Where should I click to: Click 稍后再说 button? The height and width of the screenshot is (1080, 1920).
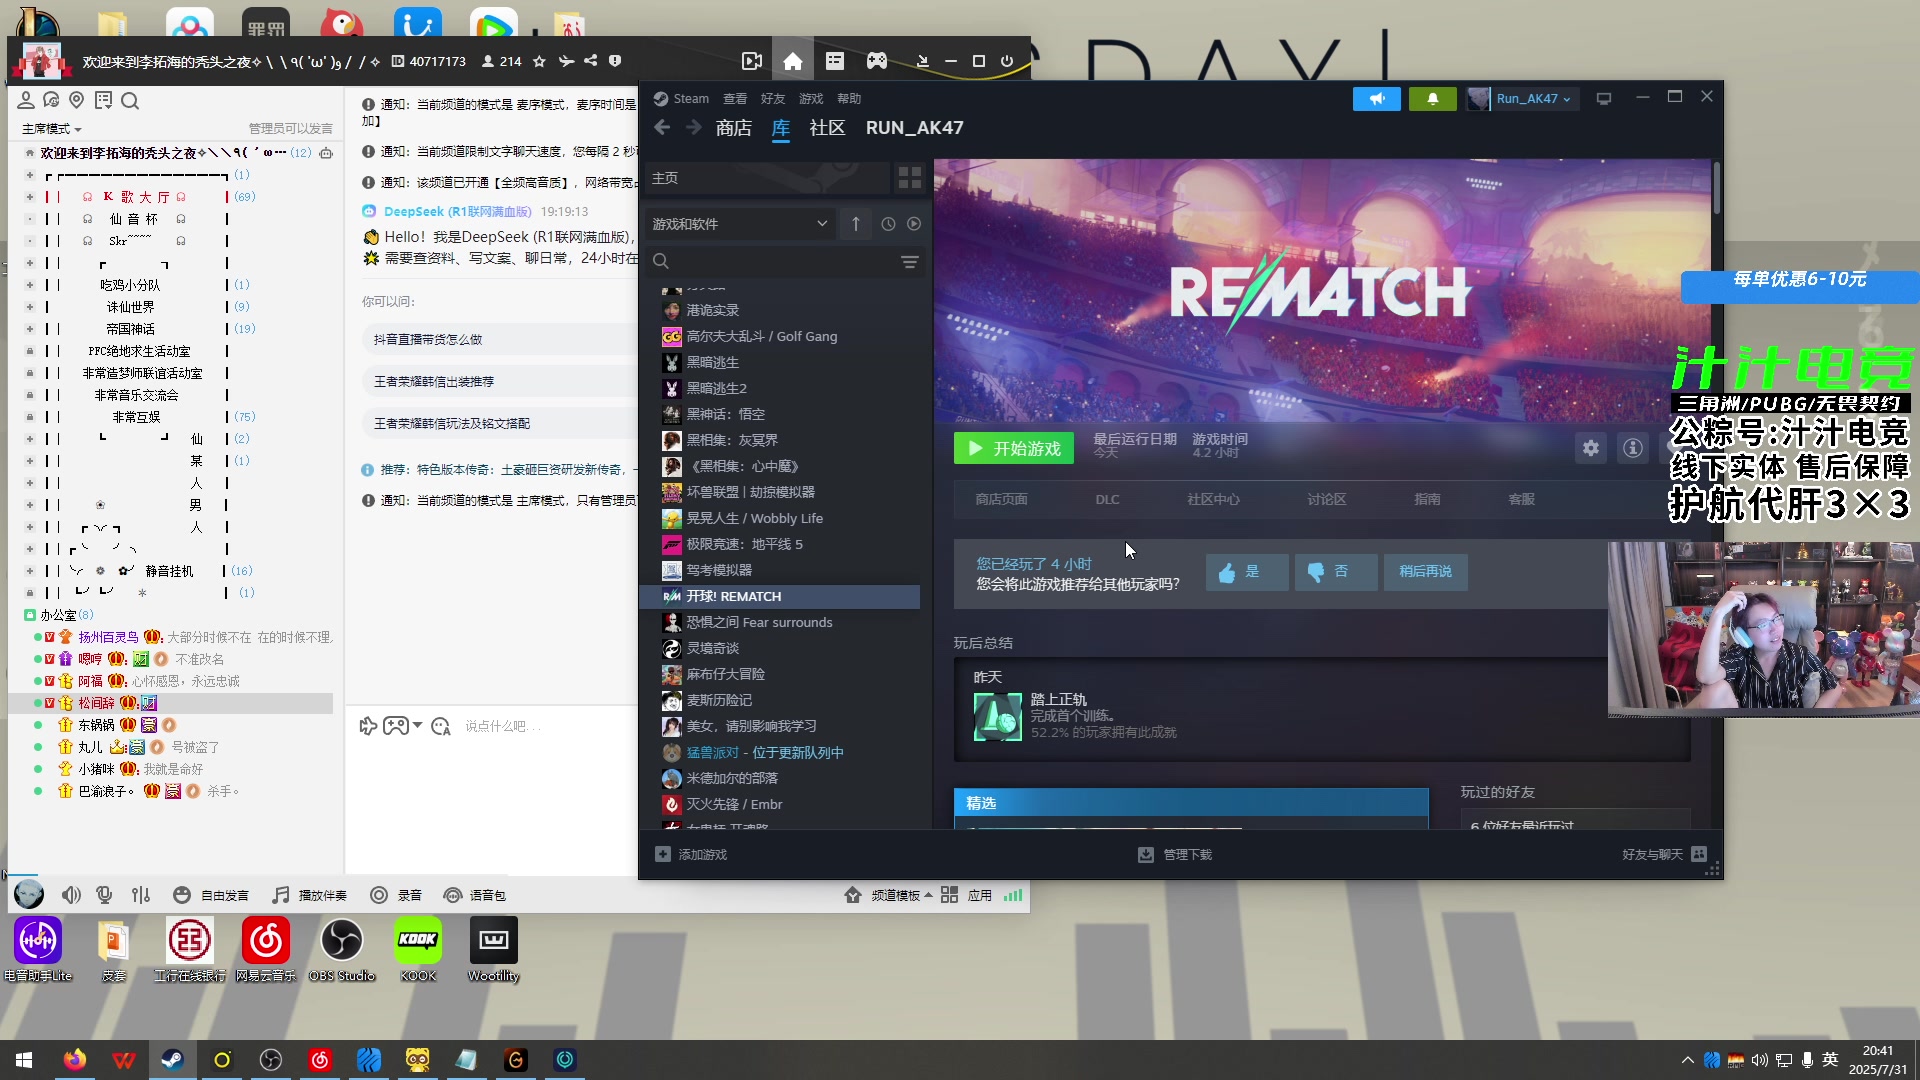pos(1426,572)
